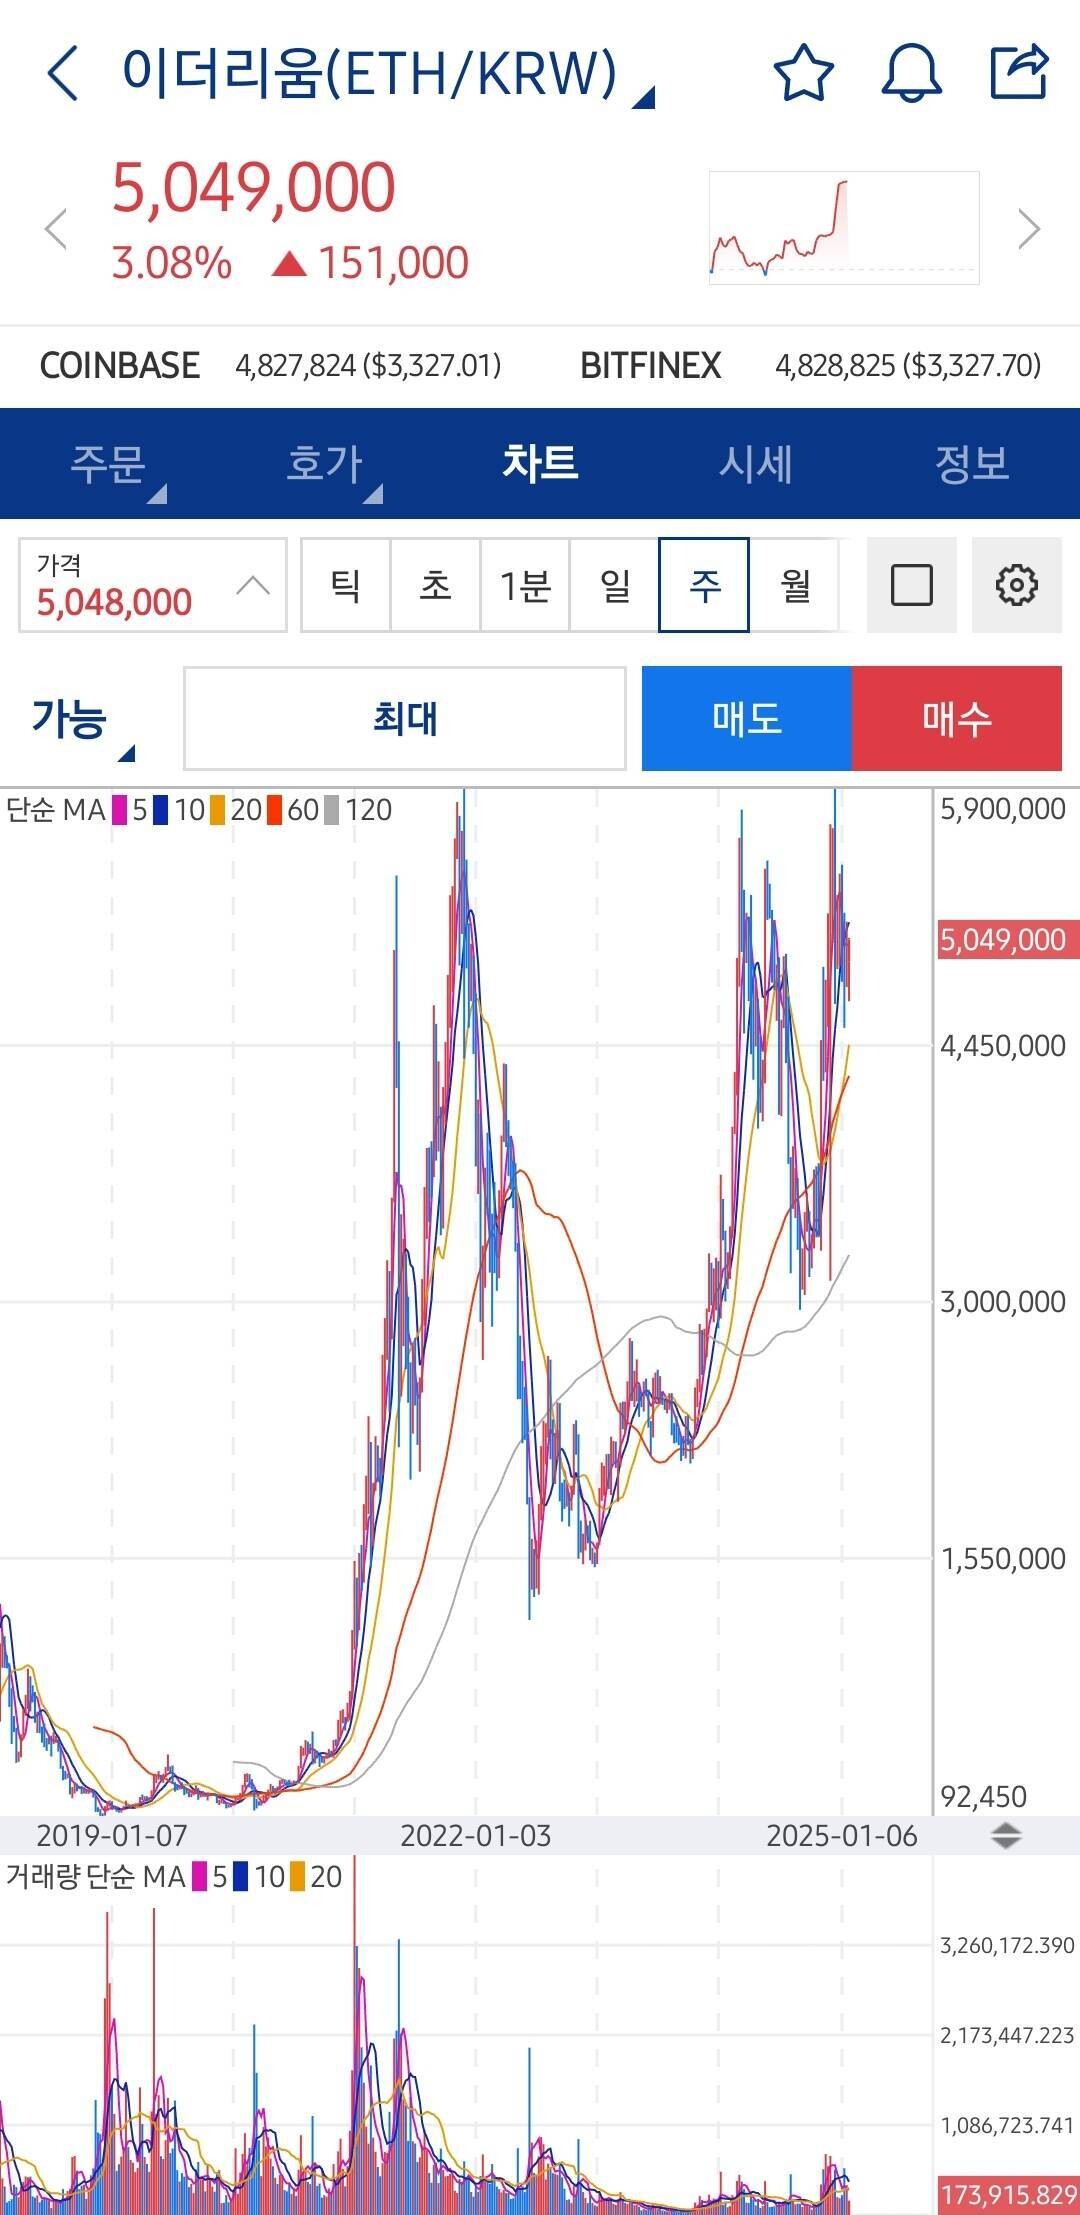Select the 일 daily interval

point(614,585)
